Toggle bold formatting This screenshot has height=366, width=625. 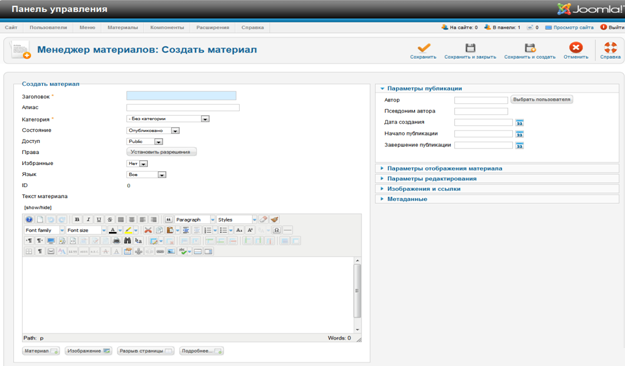[77, 220]
